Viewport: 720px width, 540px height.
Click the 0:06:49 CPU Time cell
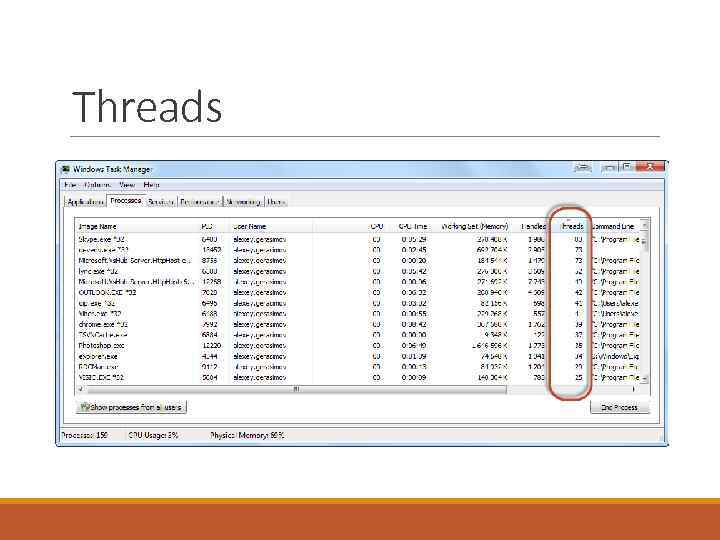point(413,345)
